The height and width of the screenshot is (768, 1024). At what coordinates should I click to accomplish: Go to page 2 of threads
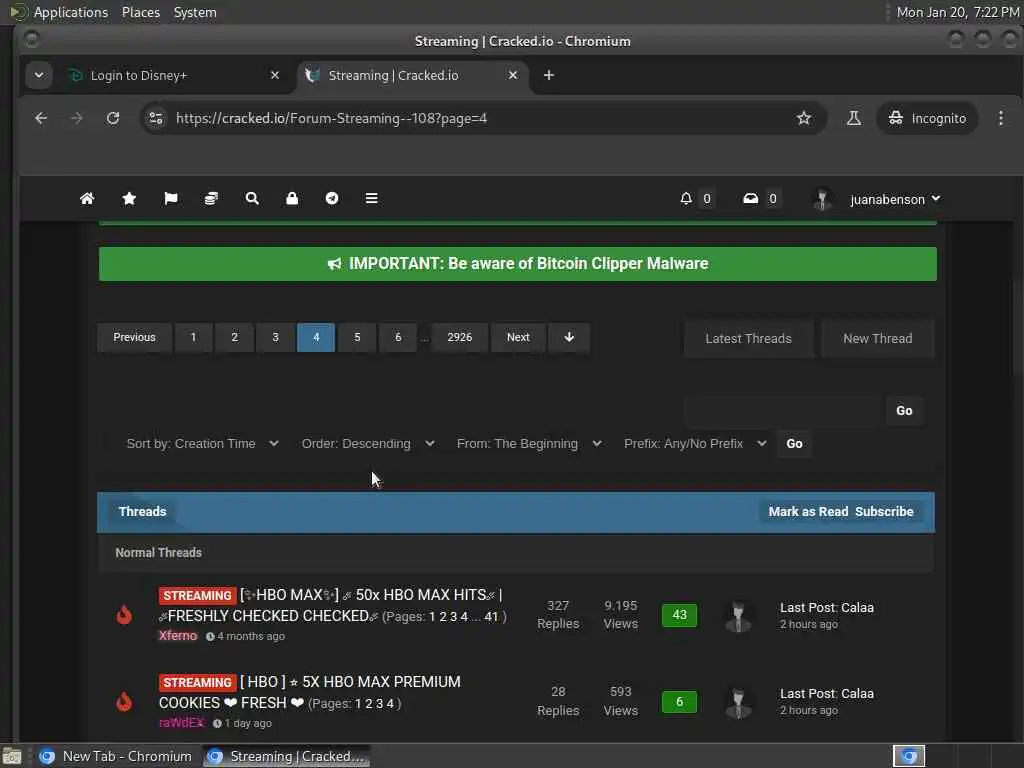pyautogui.click(x=234, y=338)
